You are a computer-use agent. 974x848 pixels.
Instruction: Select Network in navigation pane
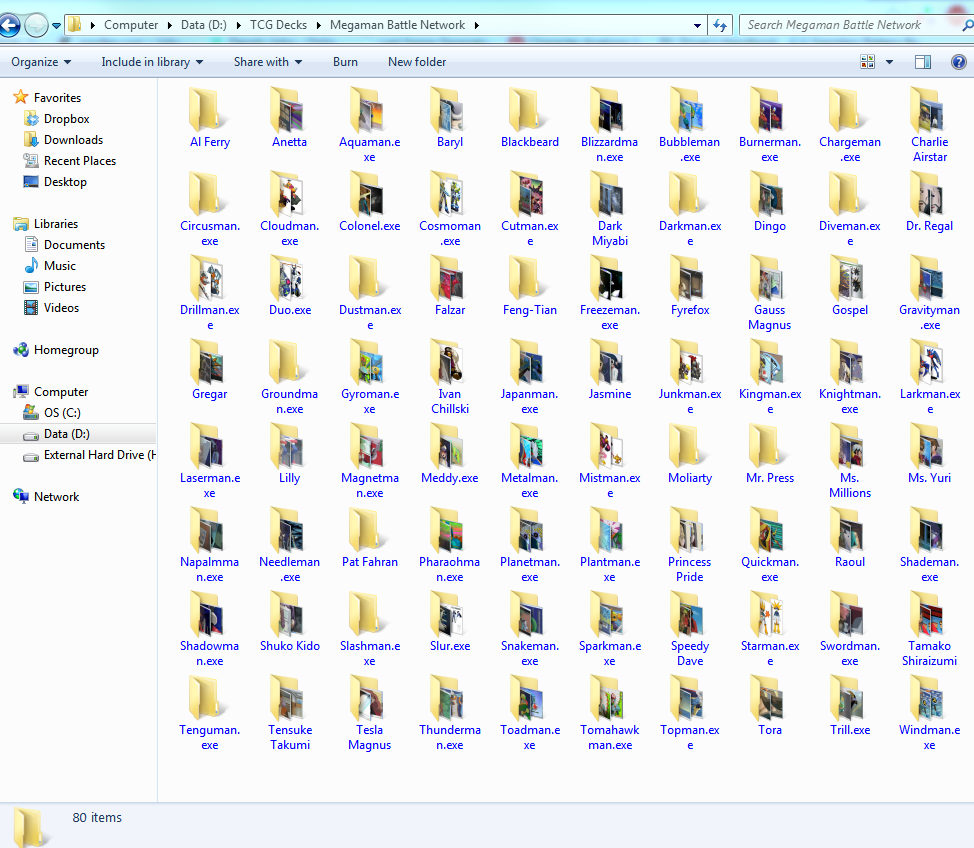(47, 497)
